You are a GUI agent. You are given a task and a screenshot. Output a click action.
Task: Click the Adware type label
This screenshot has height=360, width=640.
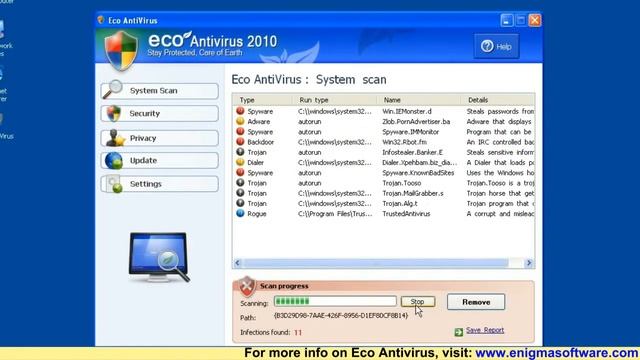[258, 122]
